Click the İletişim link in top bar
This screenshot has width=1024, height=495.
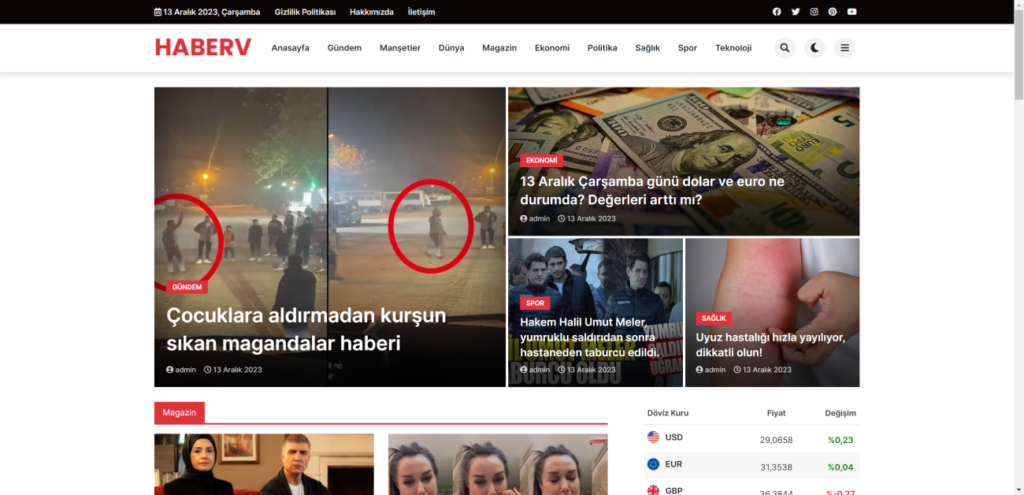tap(421, 12)
